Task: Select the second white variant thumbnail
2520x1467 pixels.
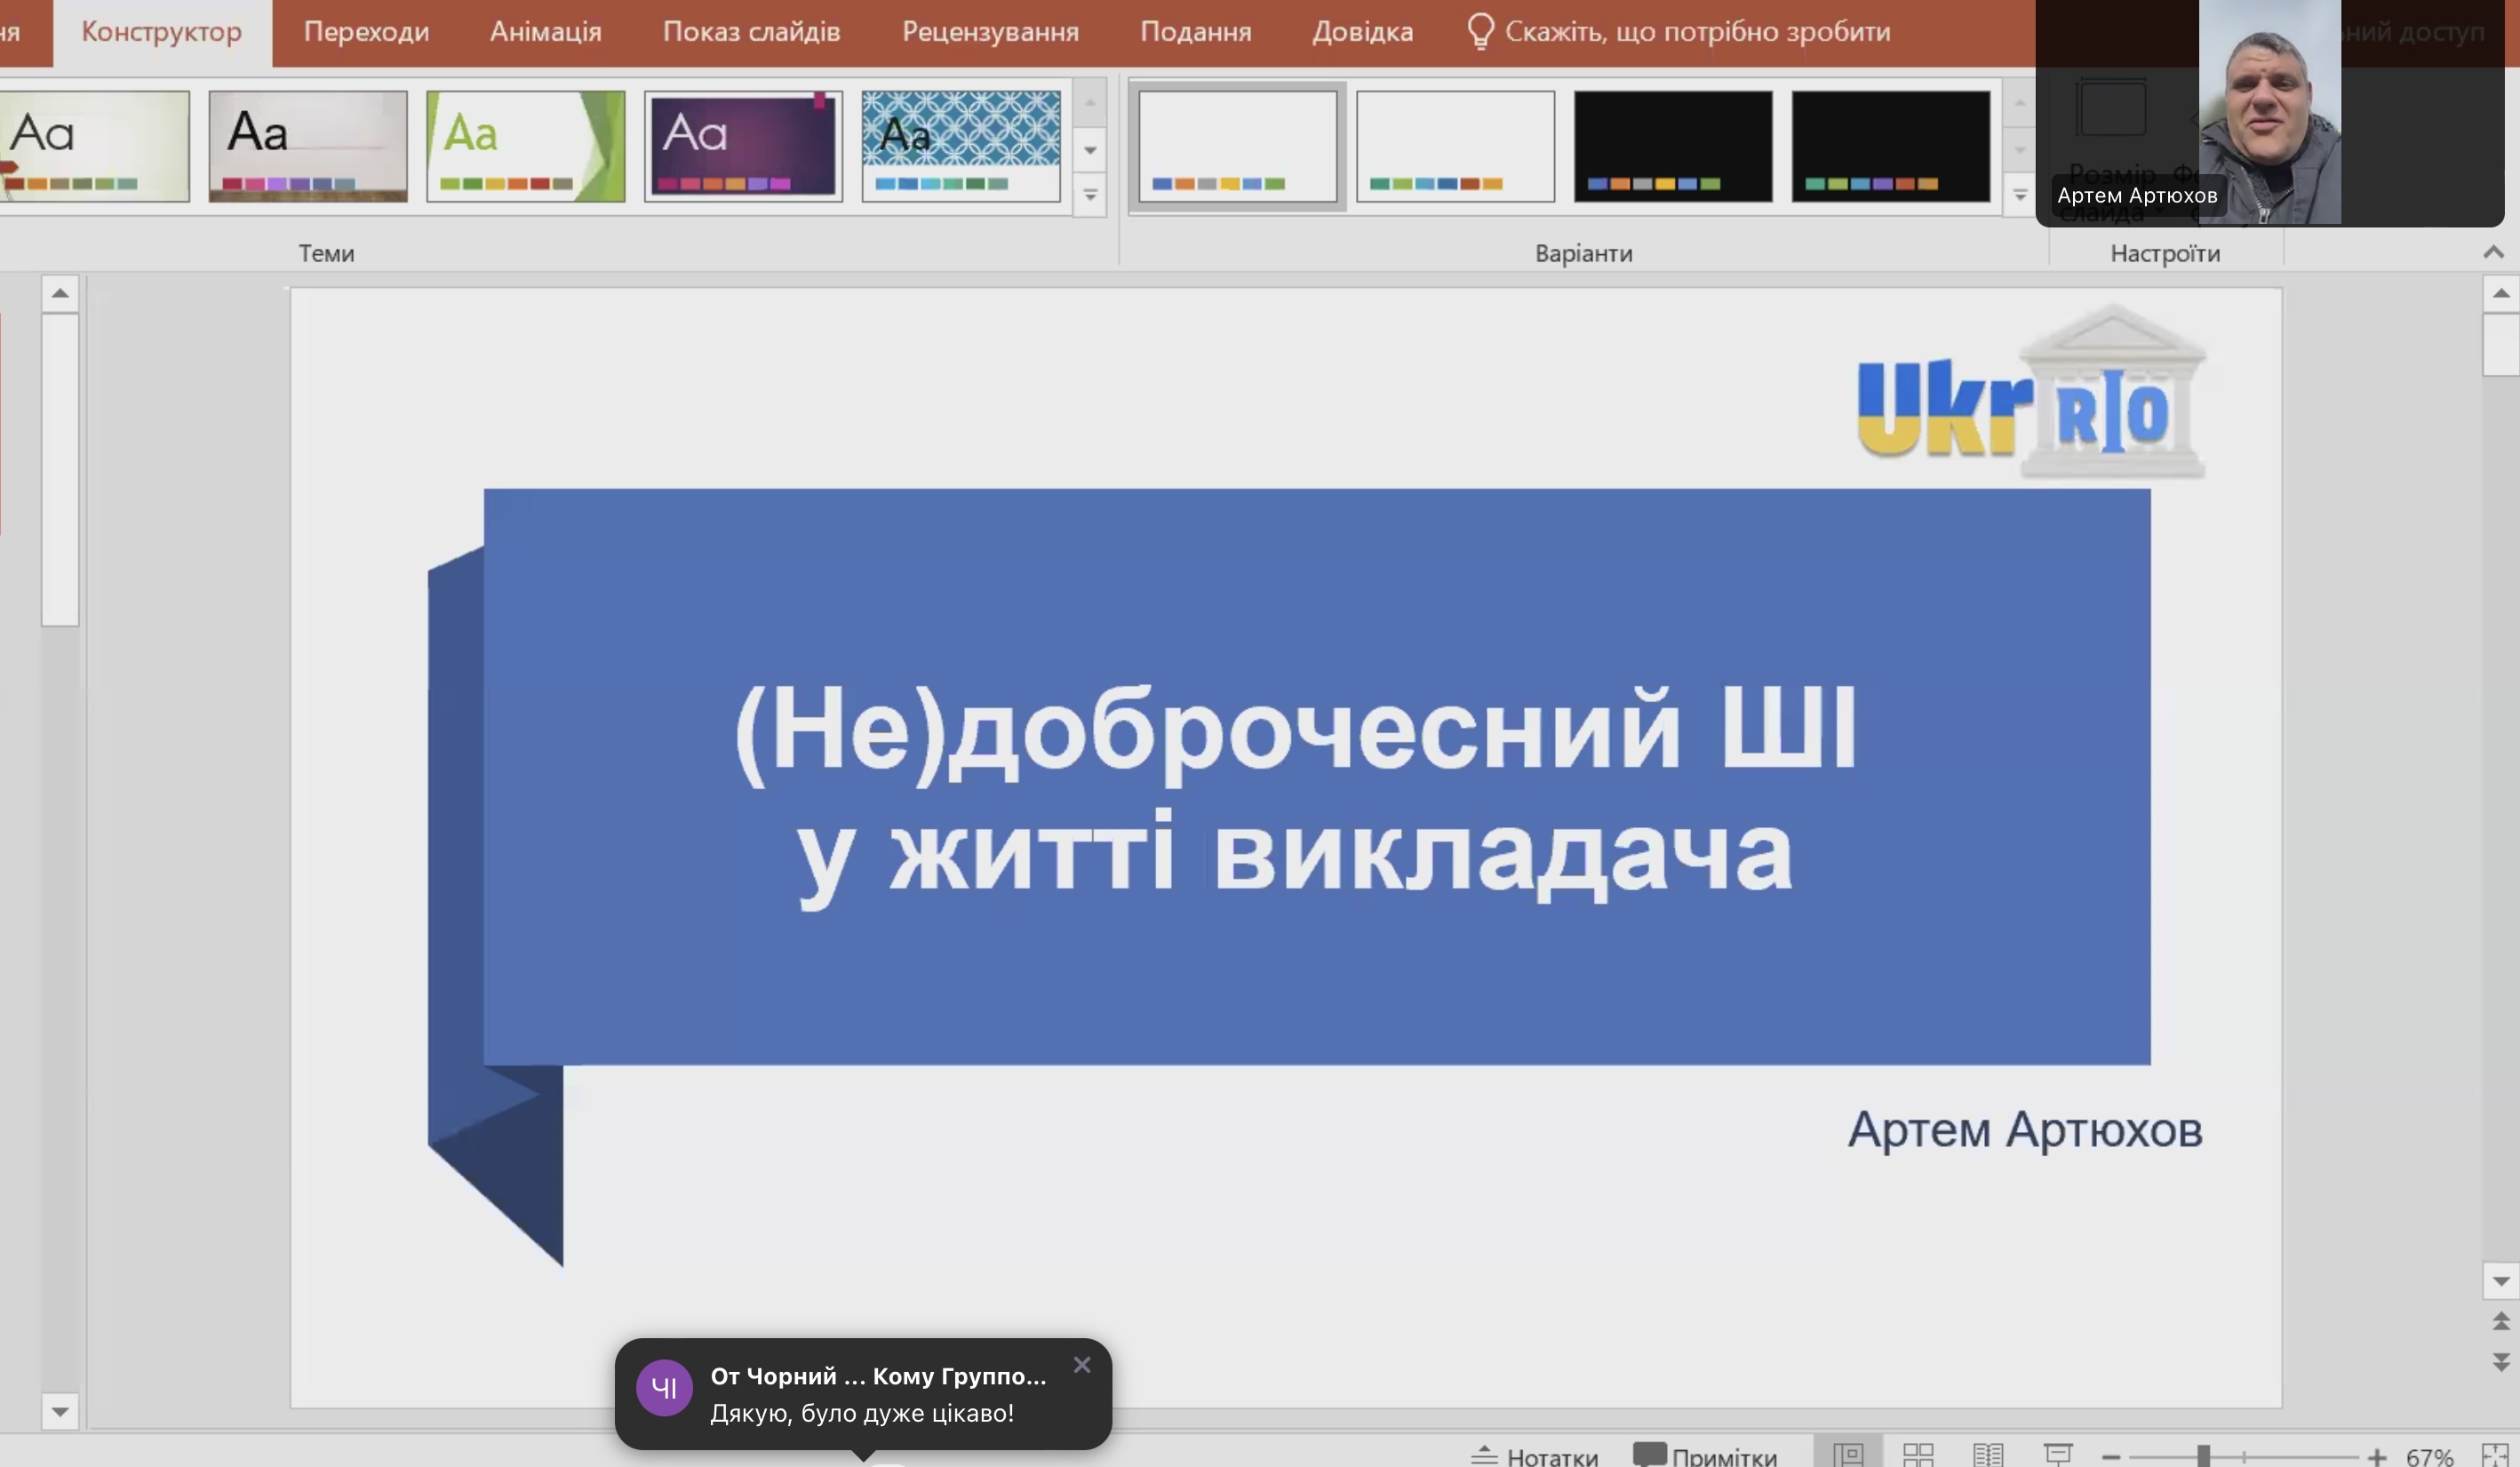Action: pyautogui.click(x=1455, y=146)
